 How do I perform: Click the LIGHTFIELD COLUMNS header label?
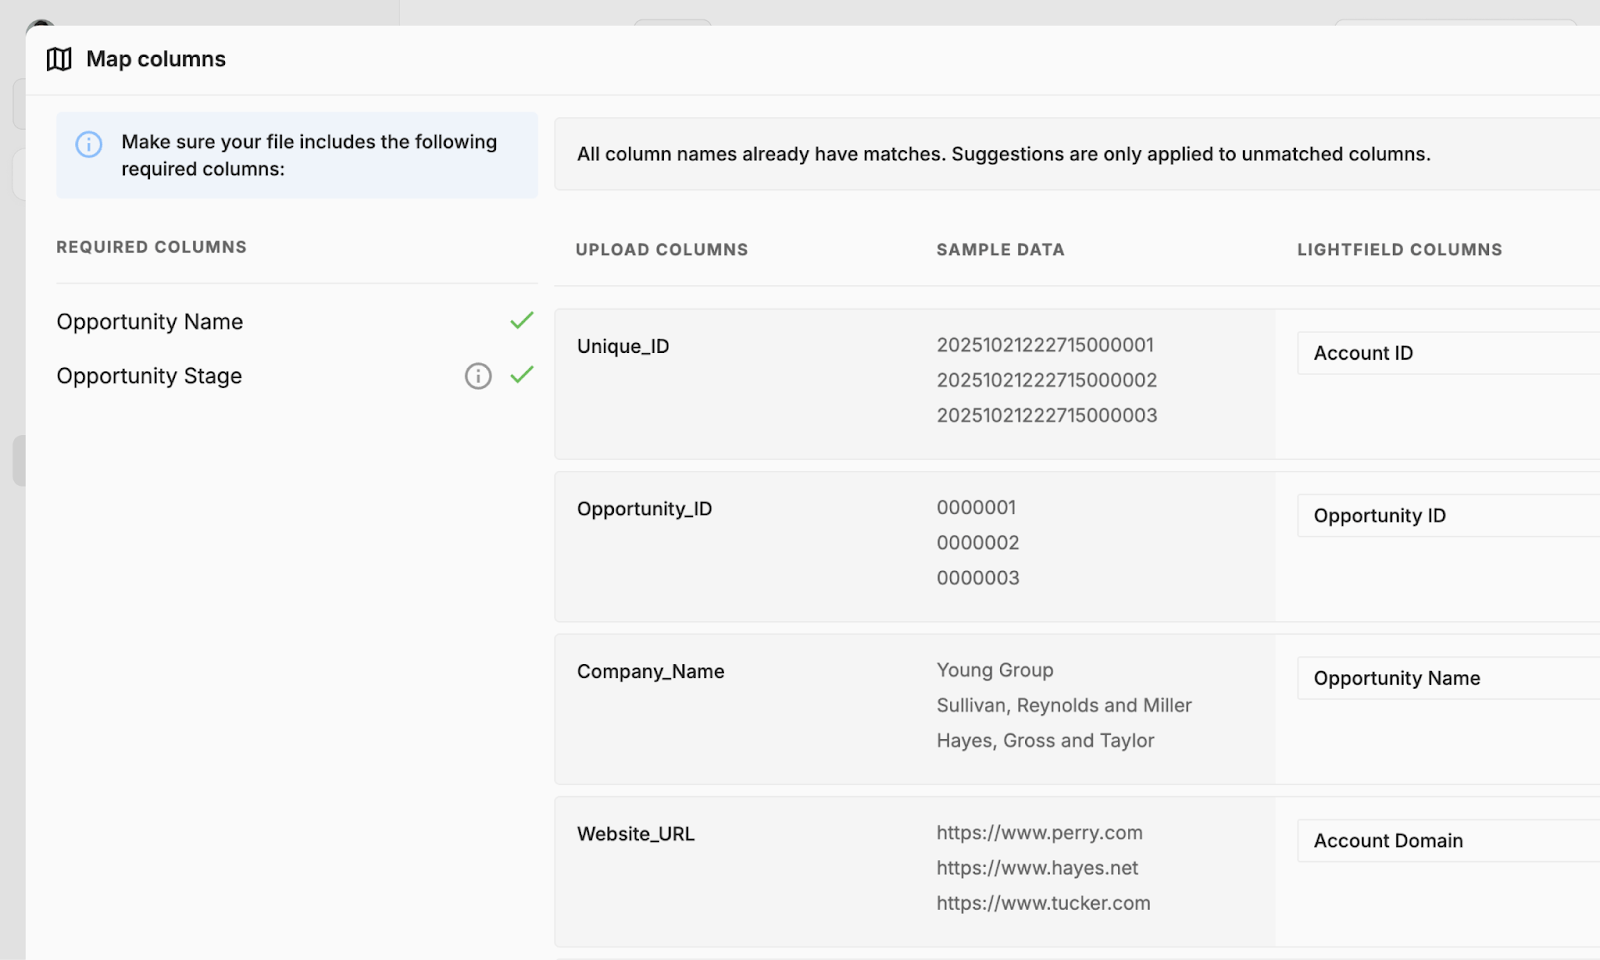point(1399,250)
